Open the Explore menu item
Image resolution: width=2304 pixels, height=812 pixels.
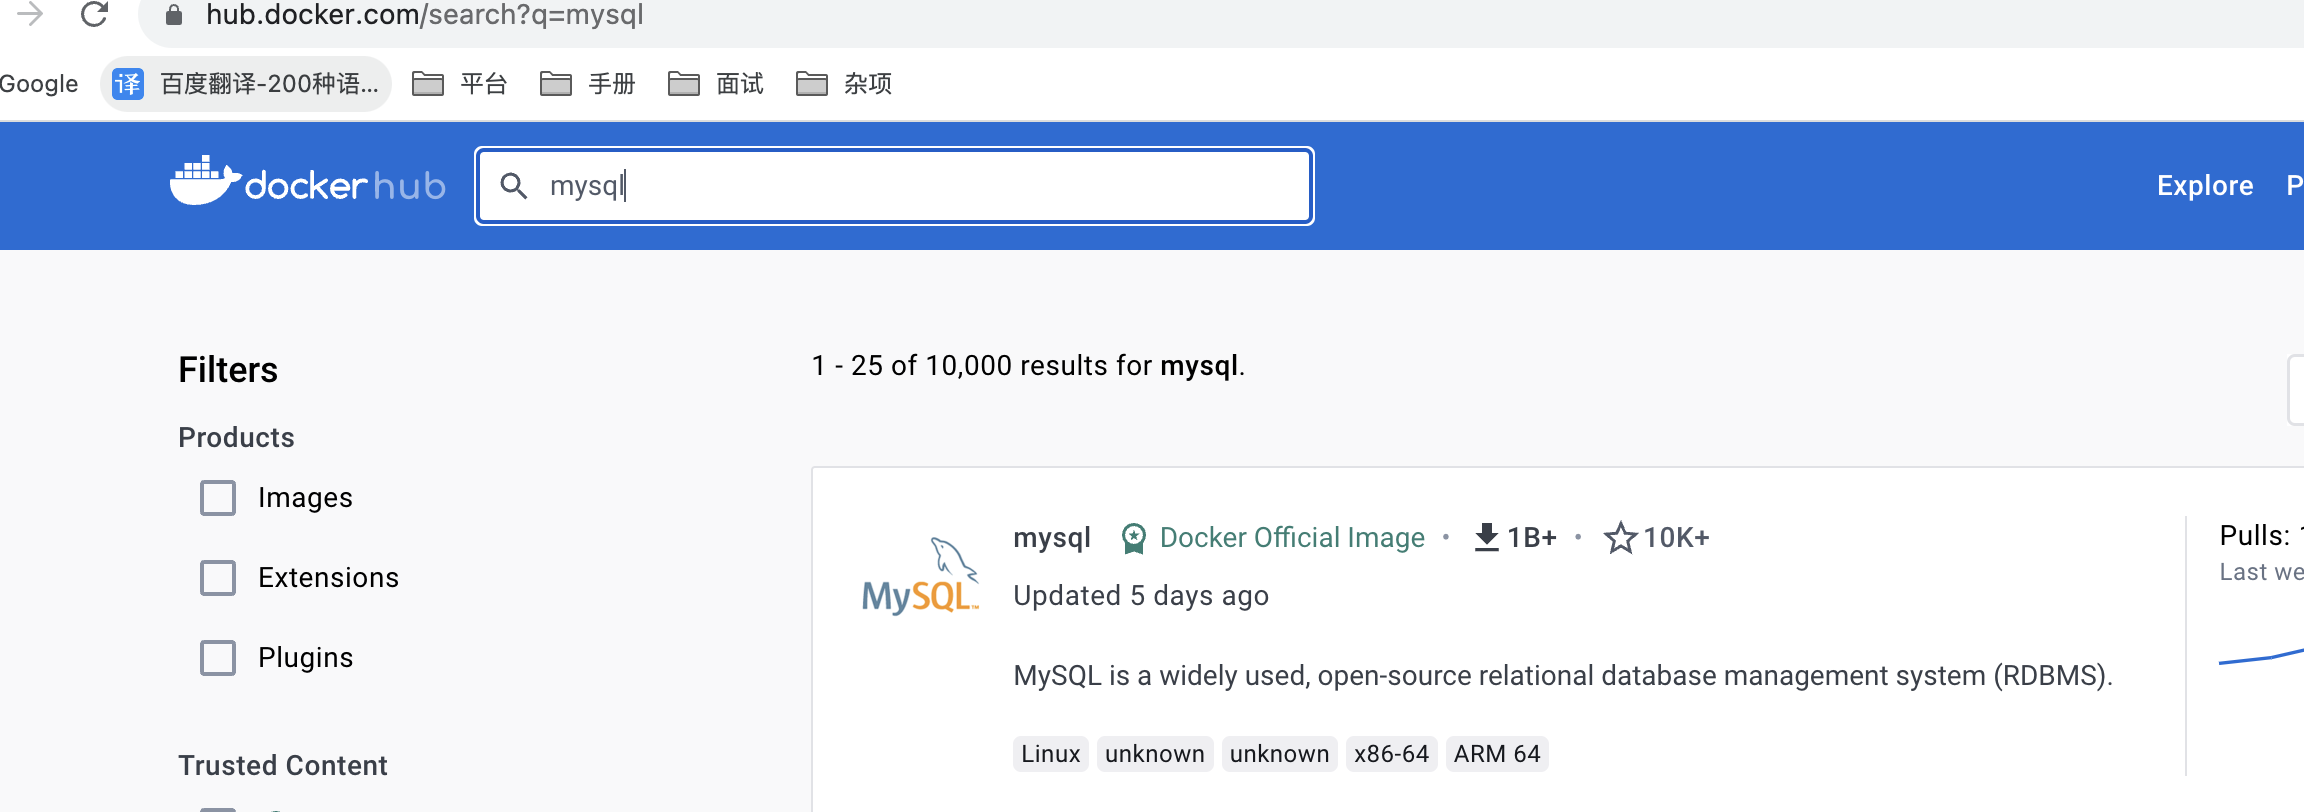pyautogui.click(x=2205, y=186)
